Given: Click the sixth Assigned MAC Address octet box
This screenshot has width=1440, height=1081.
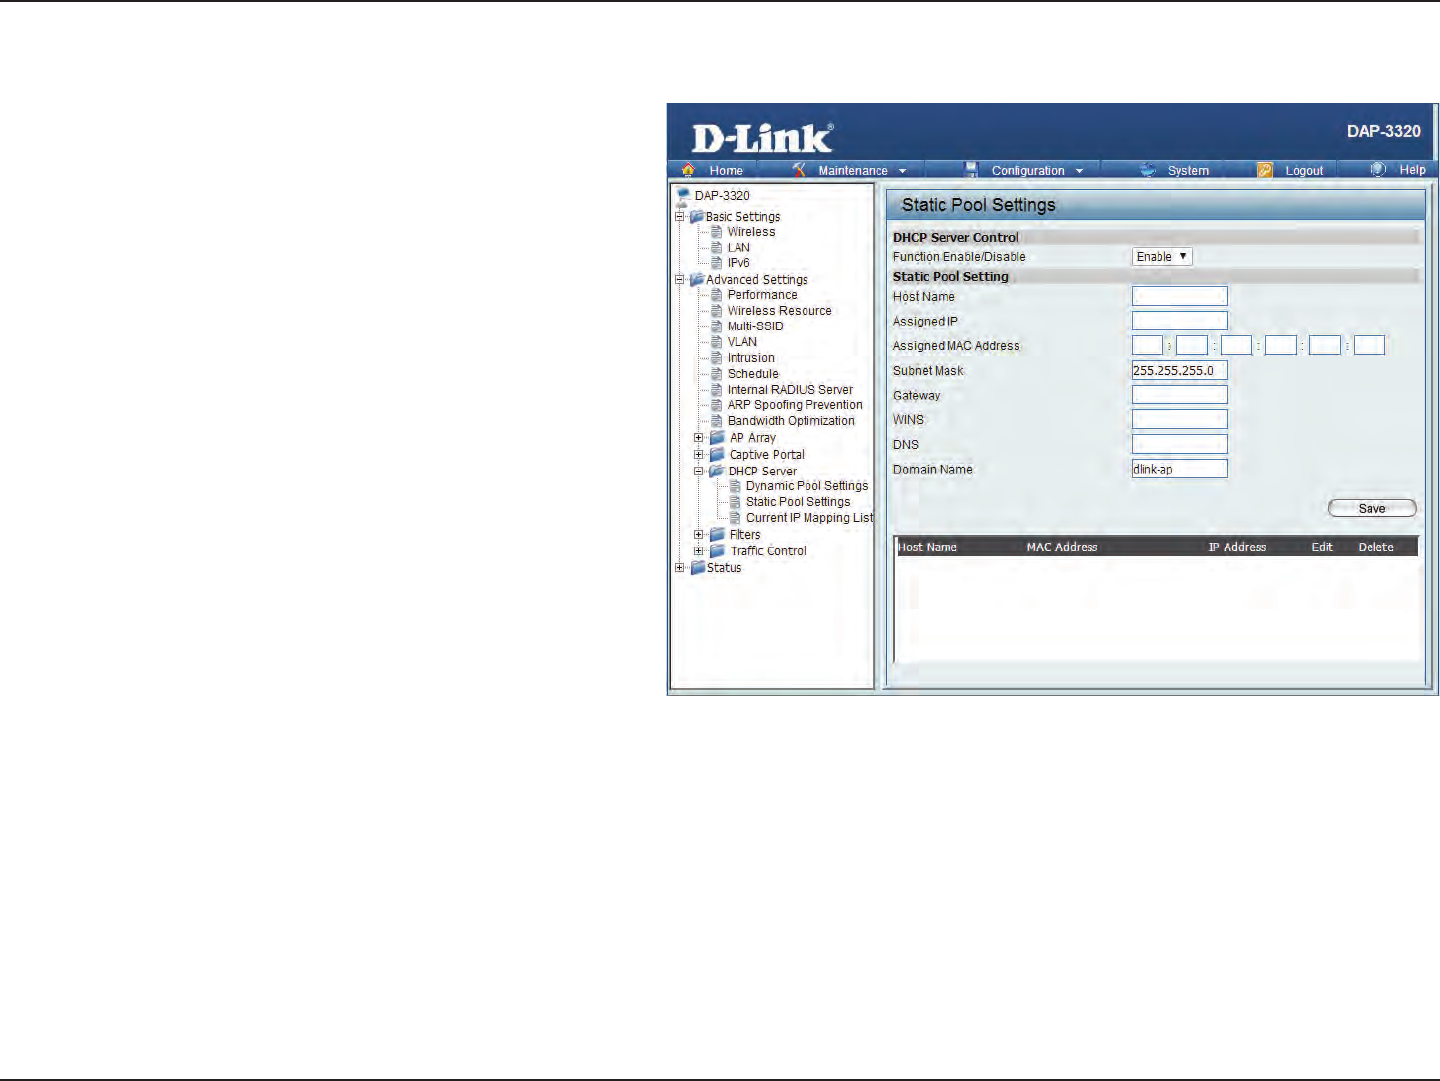Looking at the screenshot, I should [x=1369, y=346].
